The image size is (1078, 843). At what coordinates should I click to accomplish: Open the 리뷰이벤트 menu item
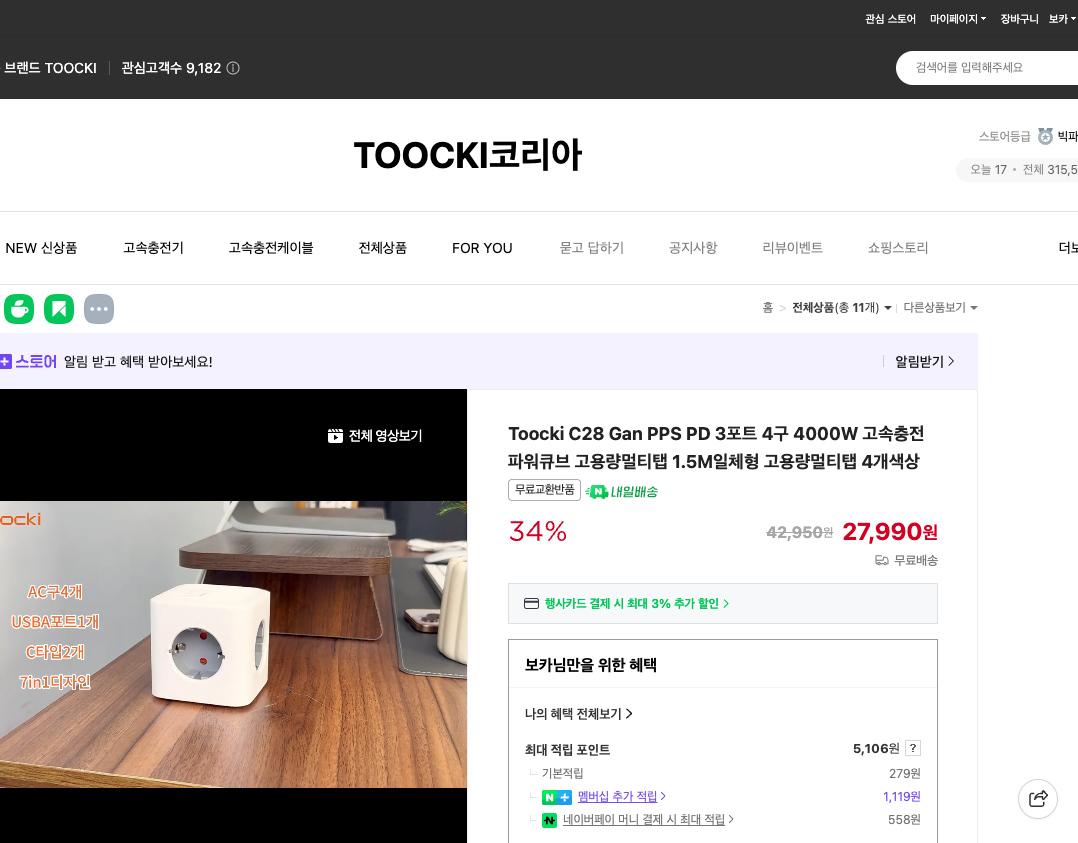792,248
